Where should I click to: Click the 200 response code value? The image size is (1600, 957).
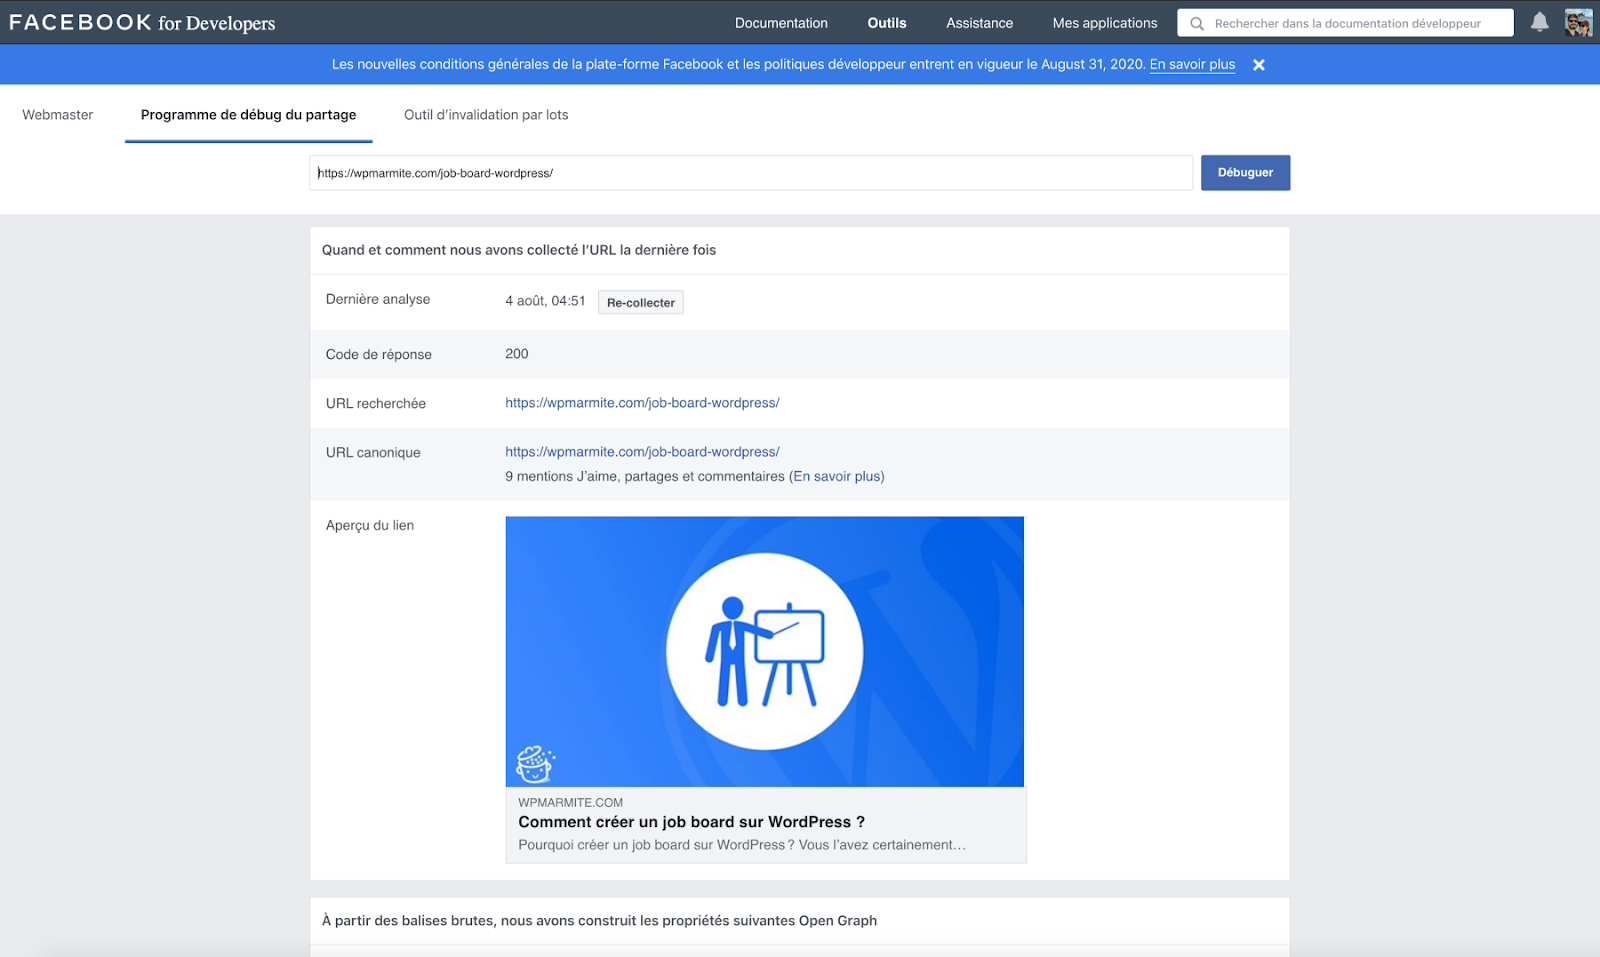(517, 354)
